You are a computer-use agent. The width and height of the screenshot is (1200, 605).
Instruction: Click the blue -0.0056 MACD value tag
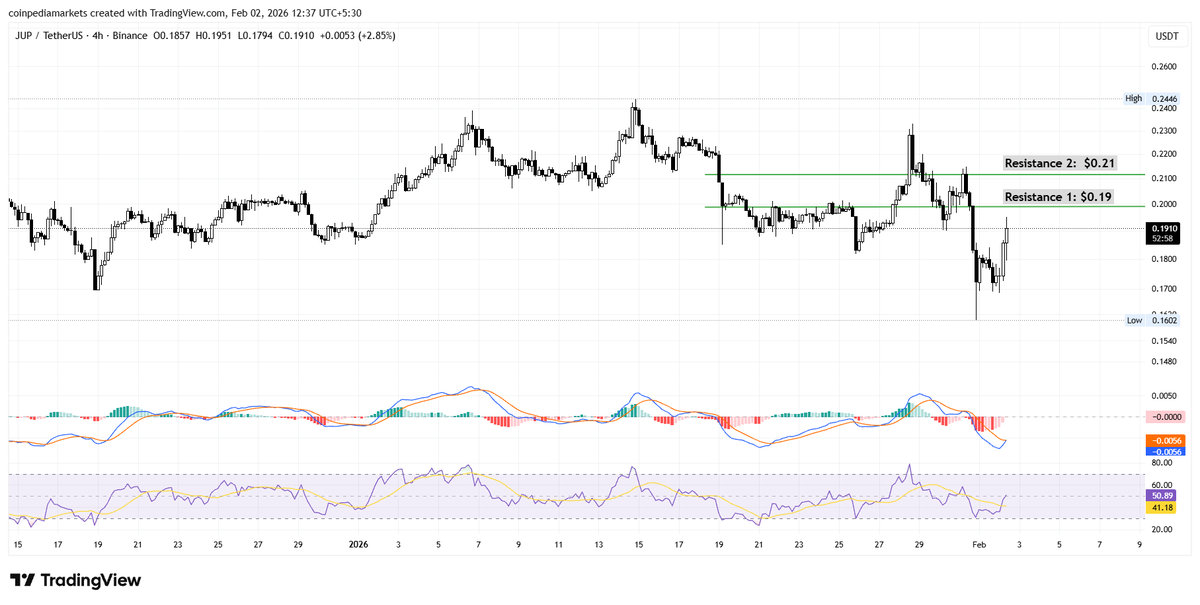pyautogui.click(x=1166, y=452)
